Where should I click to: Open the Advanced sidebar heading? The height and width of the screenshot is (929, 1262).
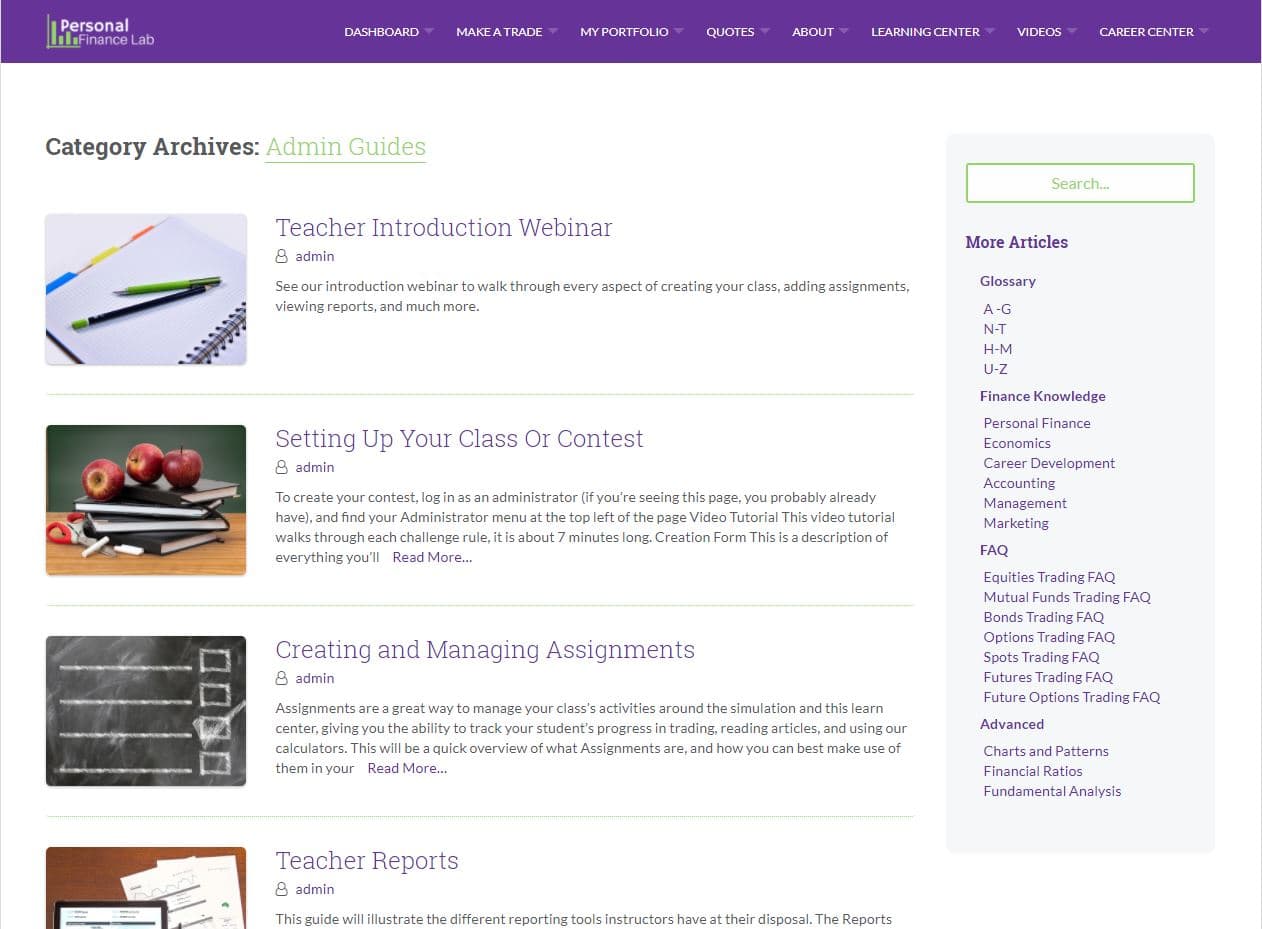[x=1012, y=725]
